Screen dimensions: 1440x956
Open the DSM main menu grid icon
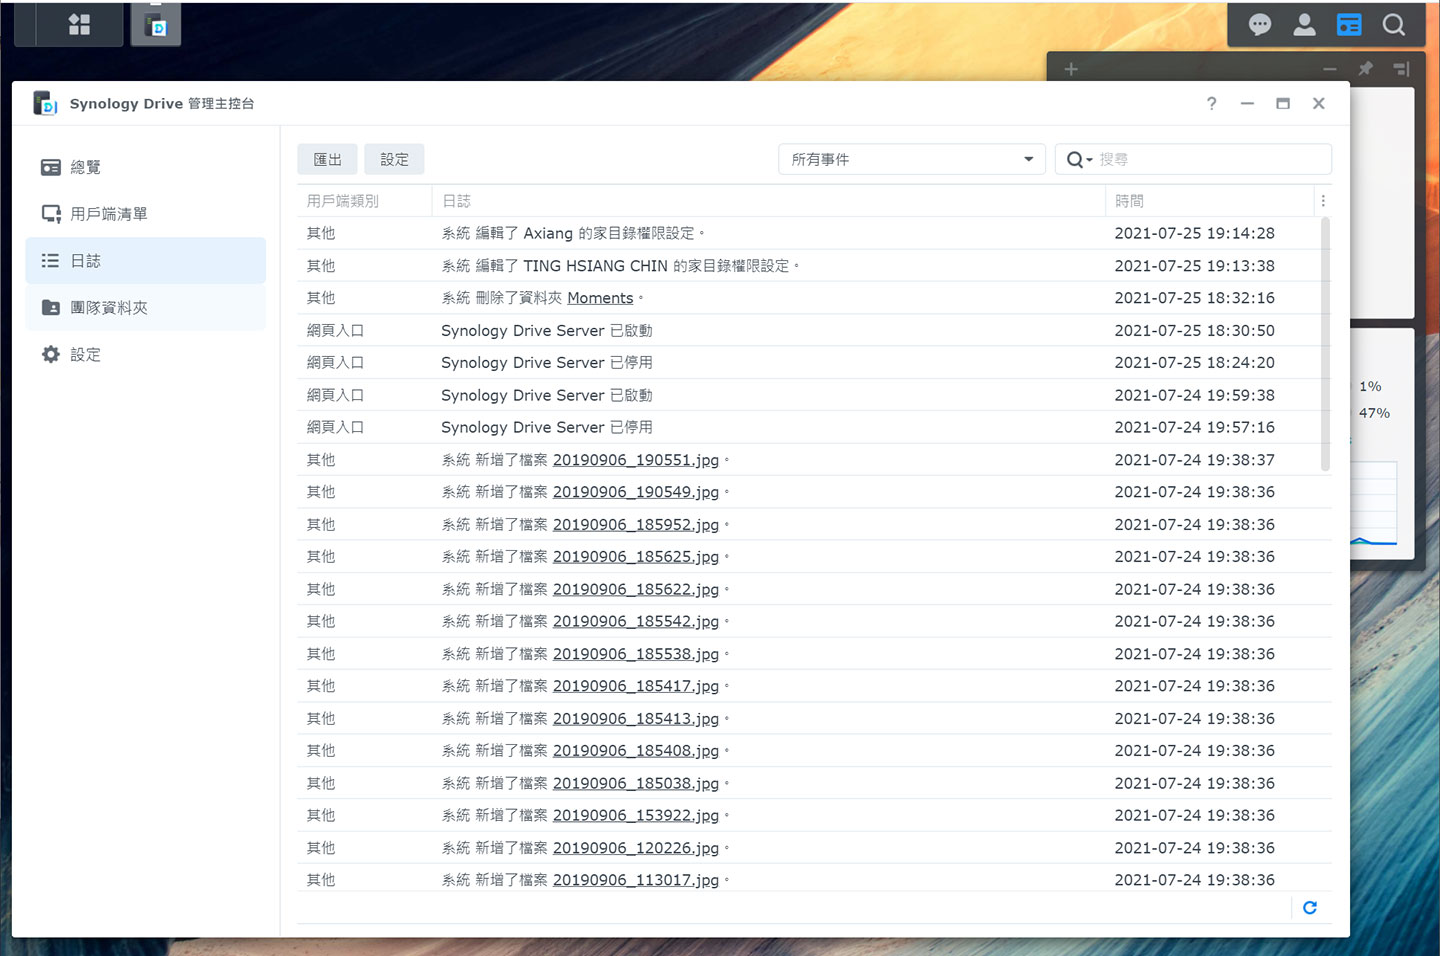79,24
